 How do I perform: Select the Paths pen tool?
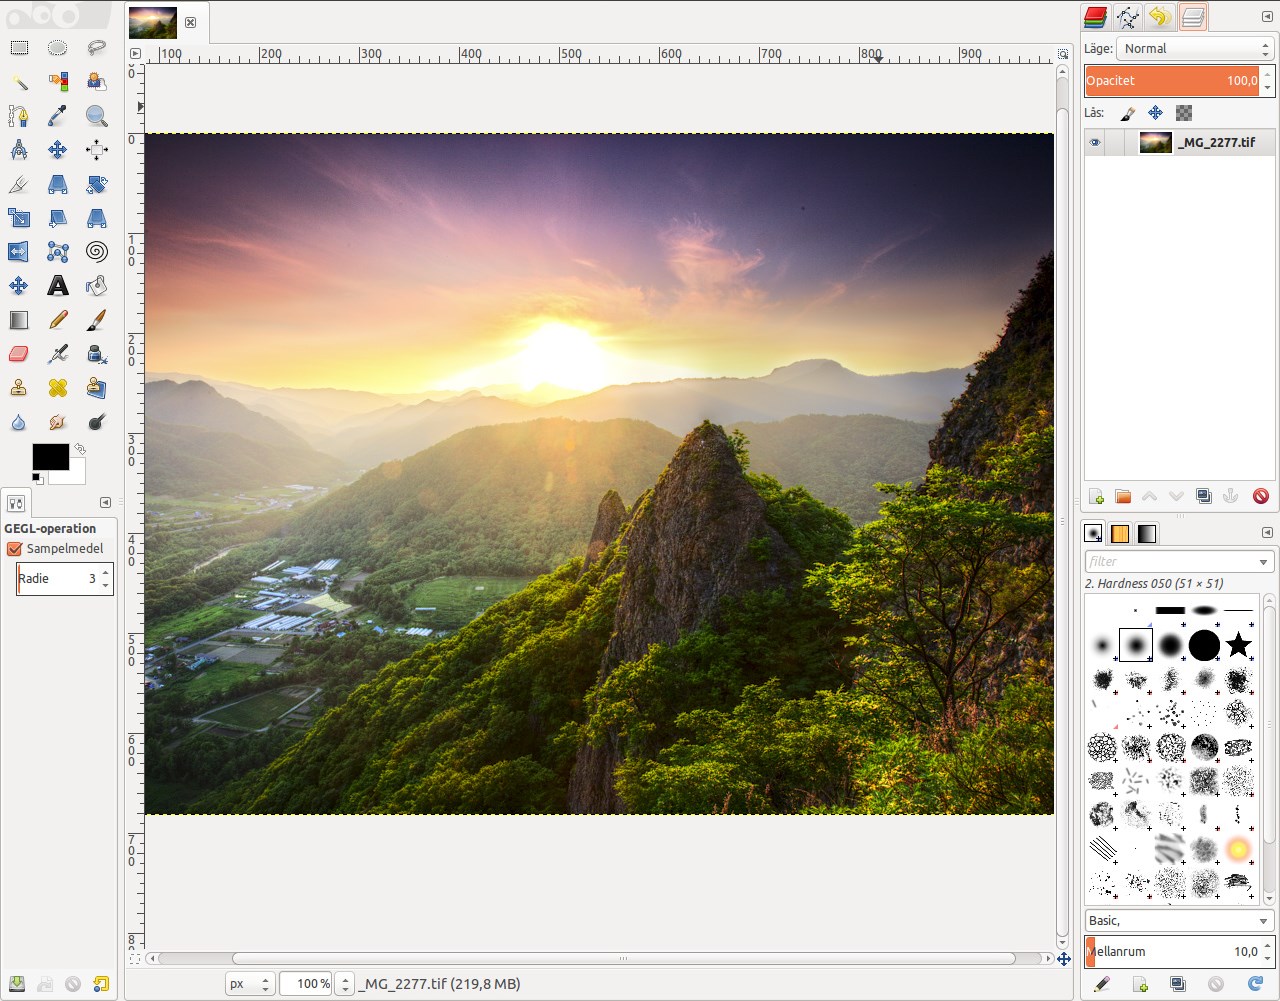click(19, 116)
